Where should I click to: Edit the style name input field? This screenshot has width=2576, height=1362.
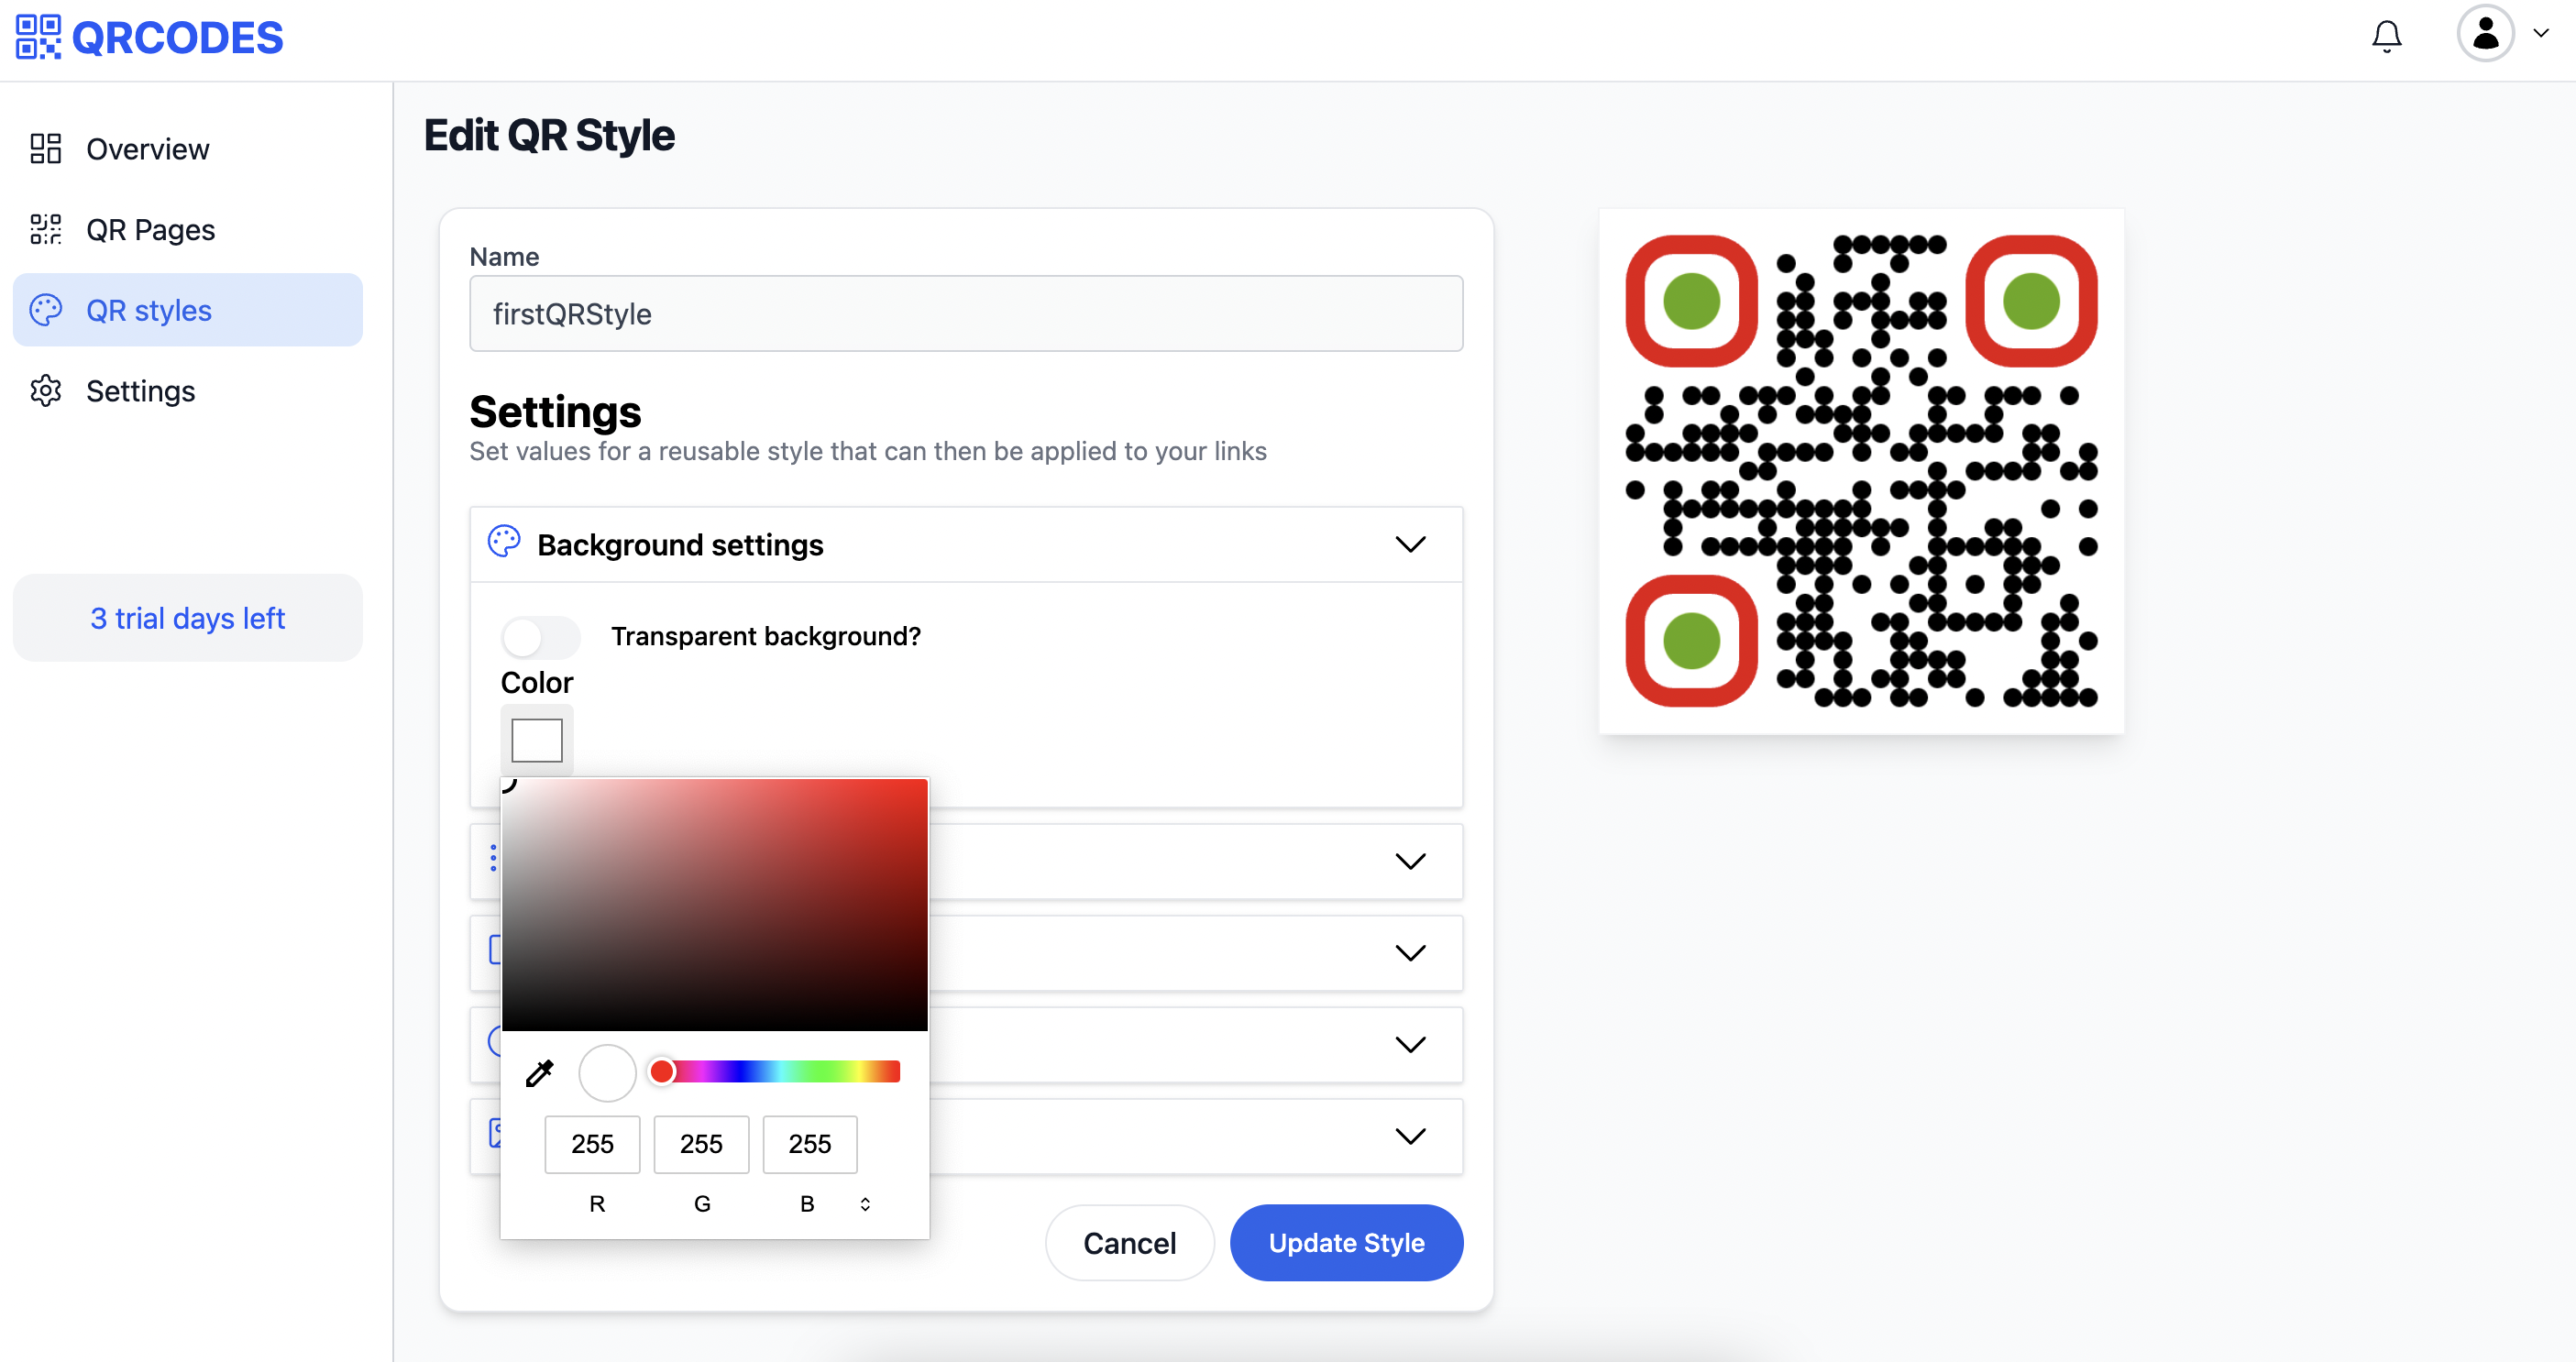pos(965,313)
